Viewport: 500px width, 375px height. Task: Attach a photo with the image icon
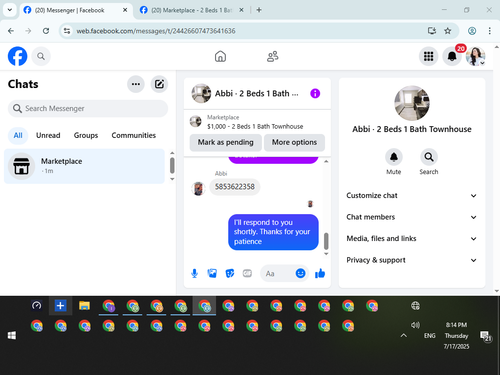click(x=212, y=273)
